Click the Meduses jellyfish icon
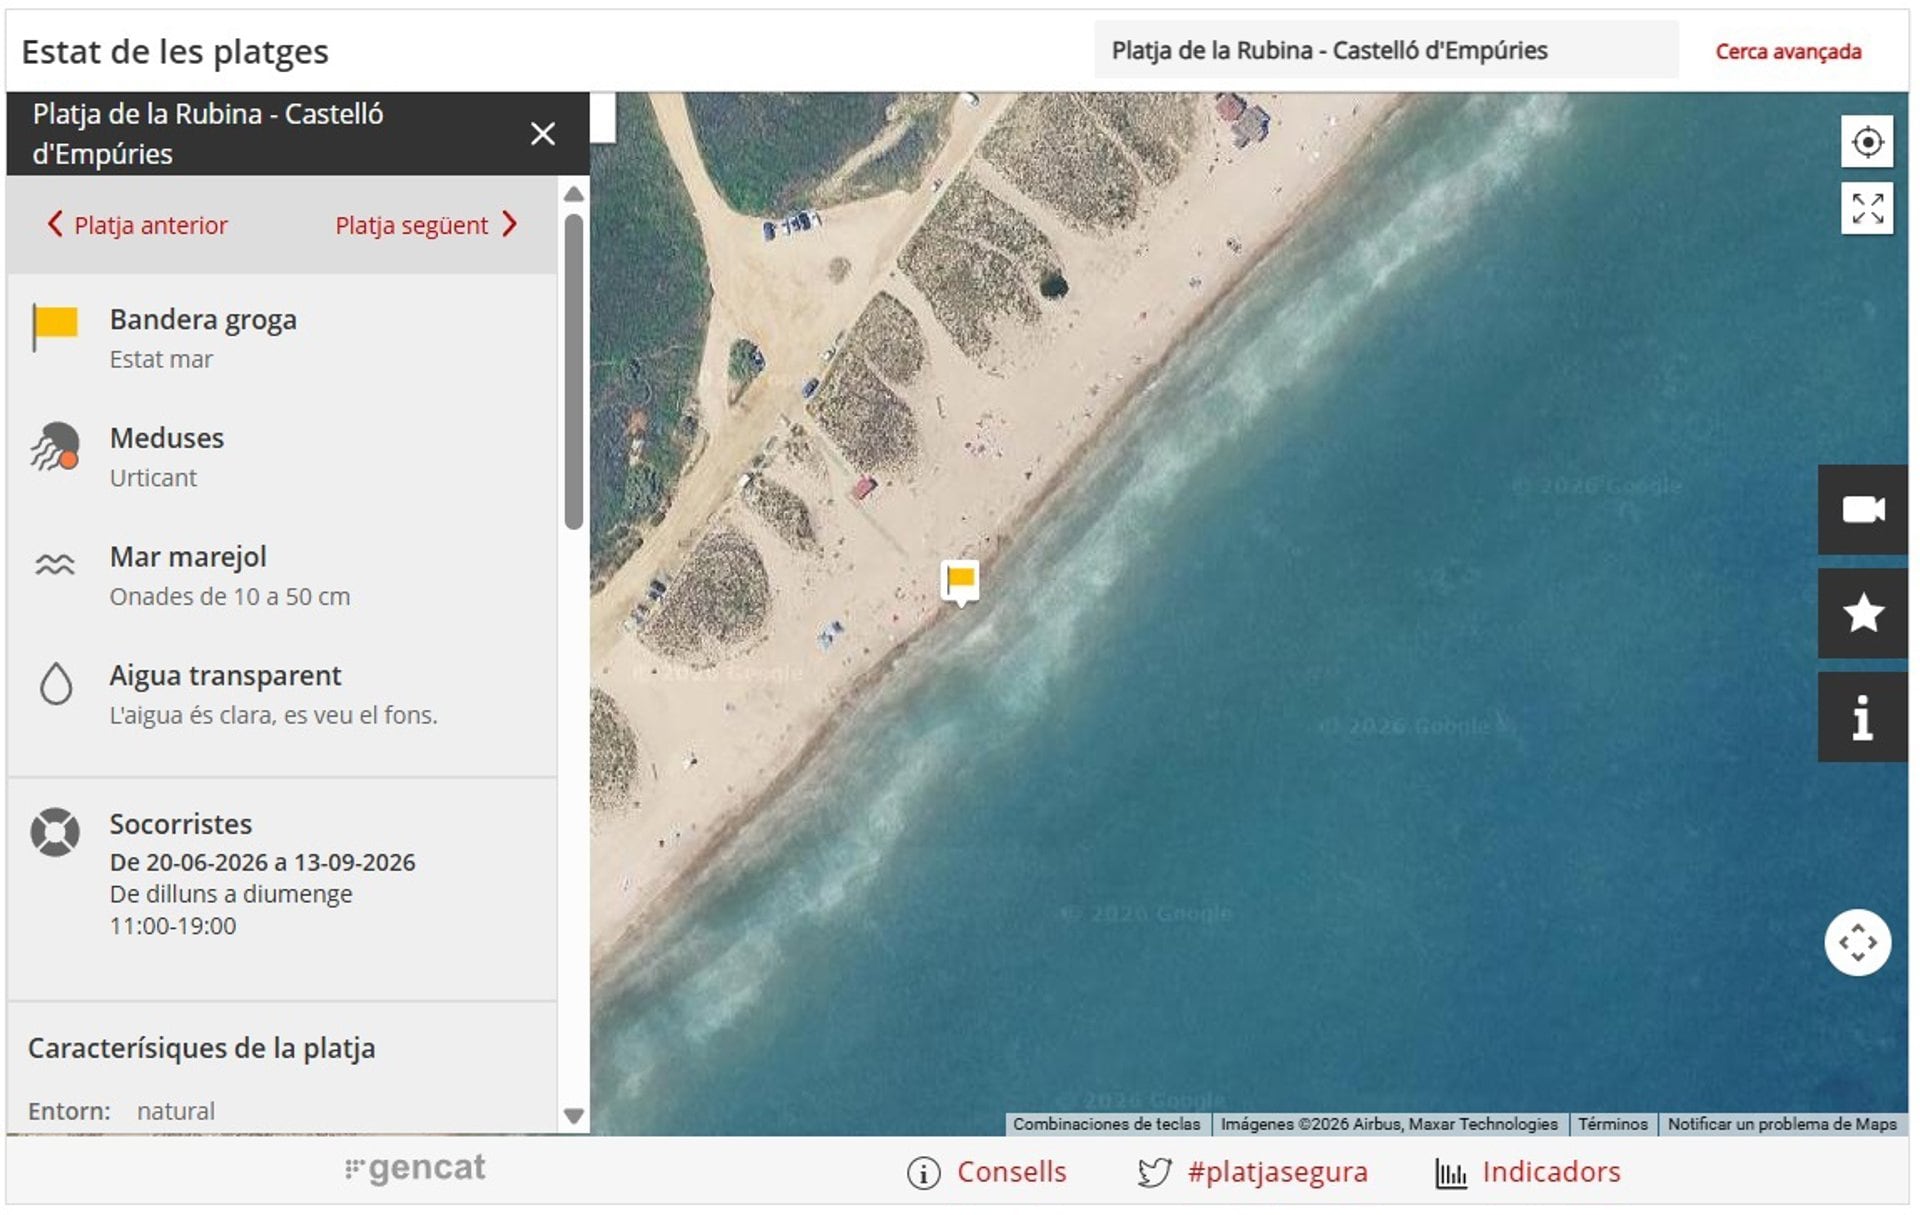The width and height of the screenshot is (1920, 1215). (55, 446)
